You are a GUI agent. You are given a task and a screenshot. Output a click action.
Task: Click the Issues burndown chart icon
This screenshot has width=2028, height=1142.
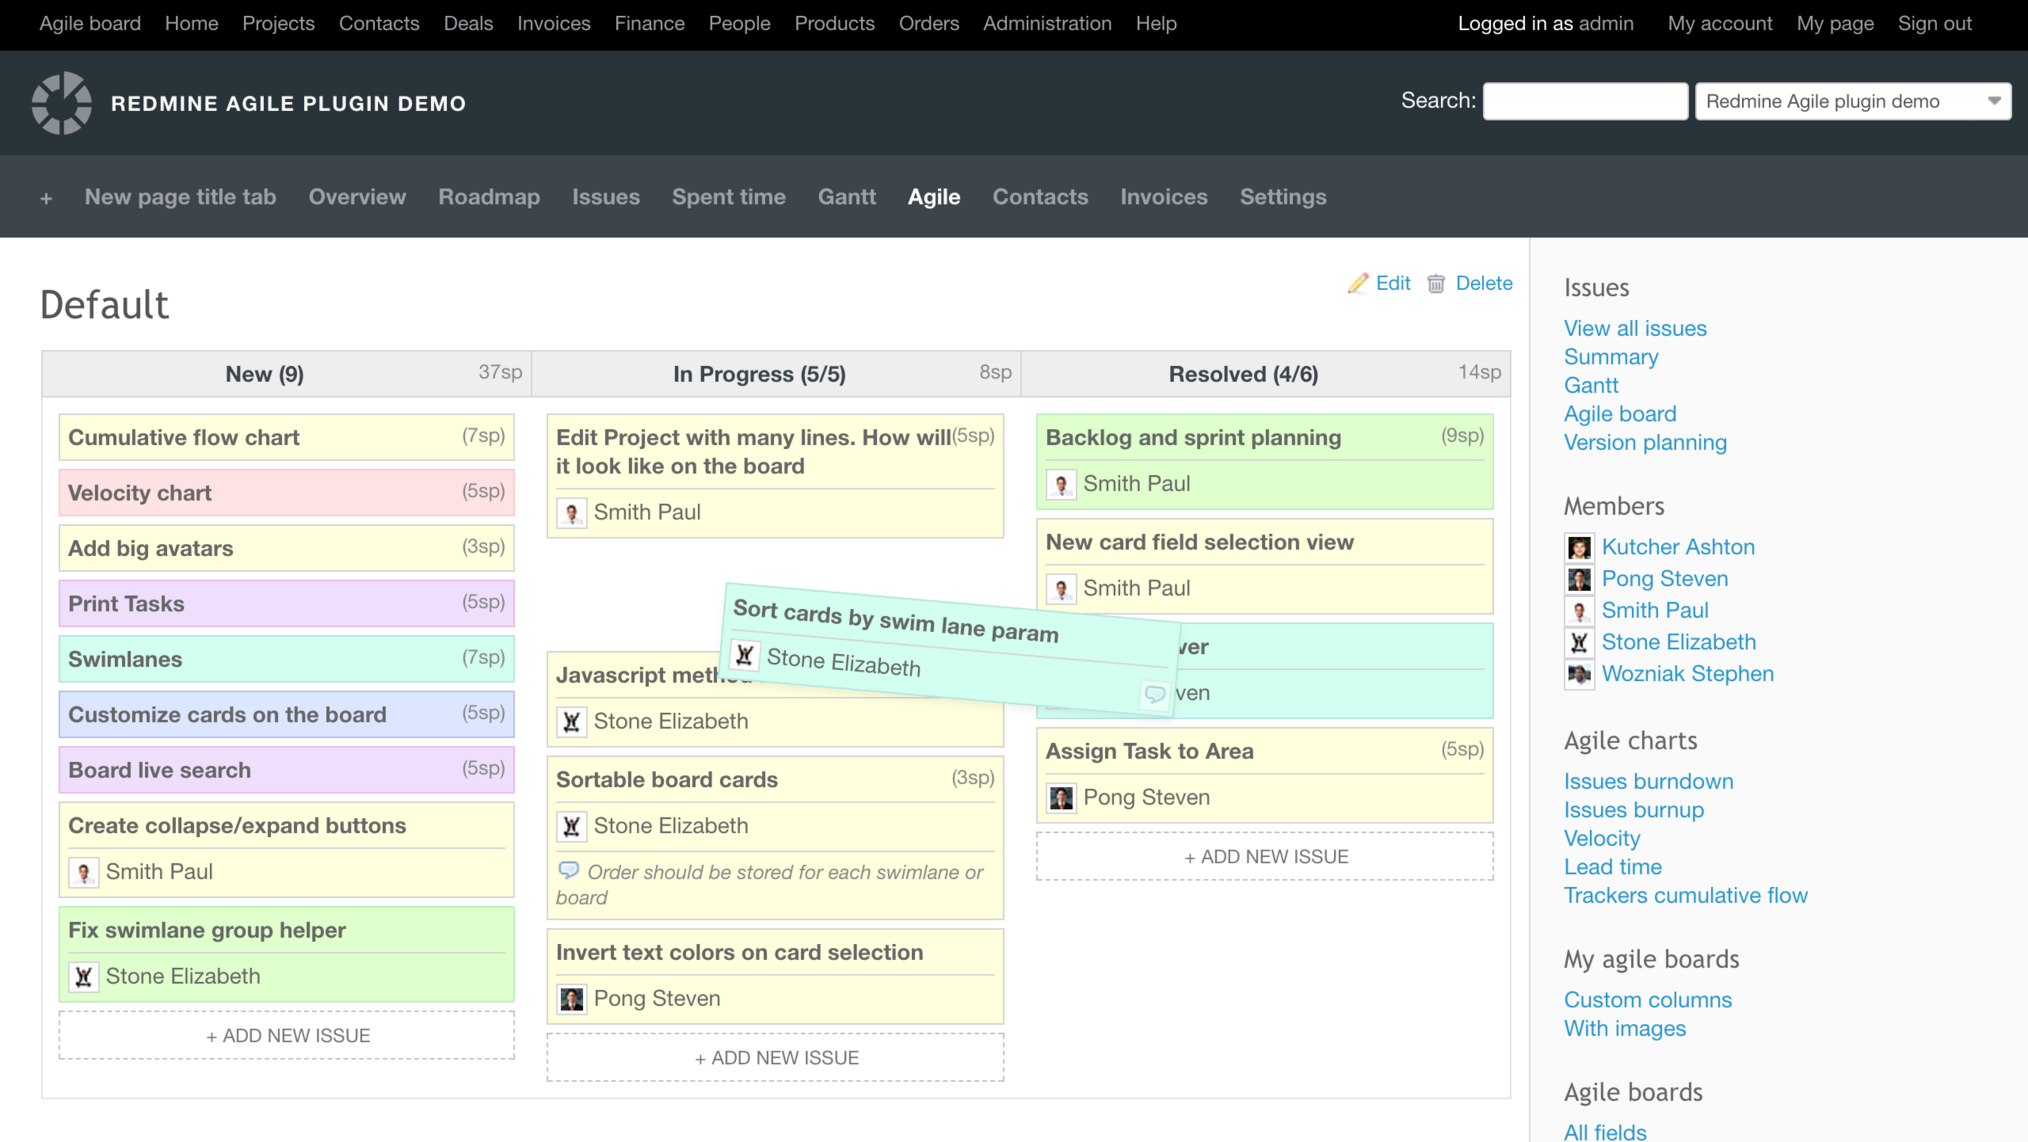(x=1648, y=780)
